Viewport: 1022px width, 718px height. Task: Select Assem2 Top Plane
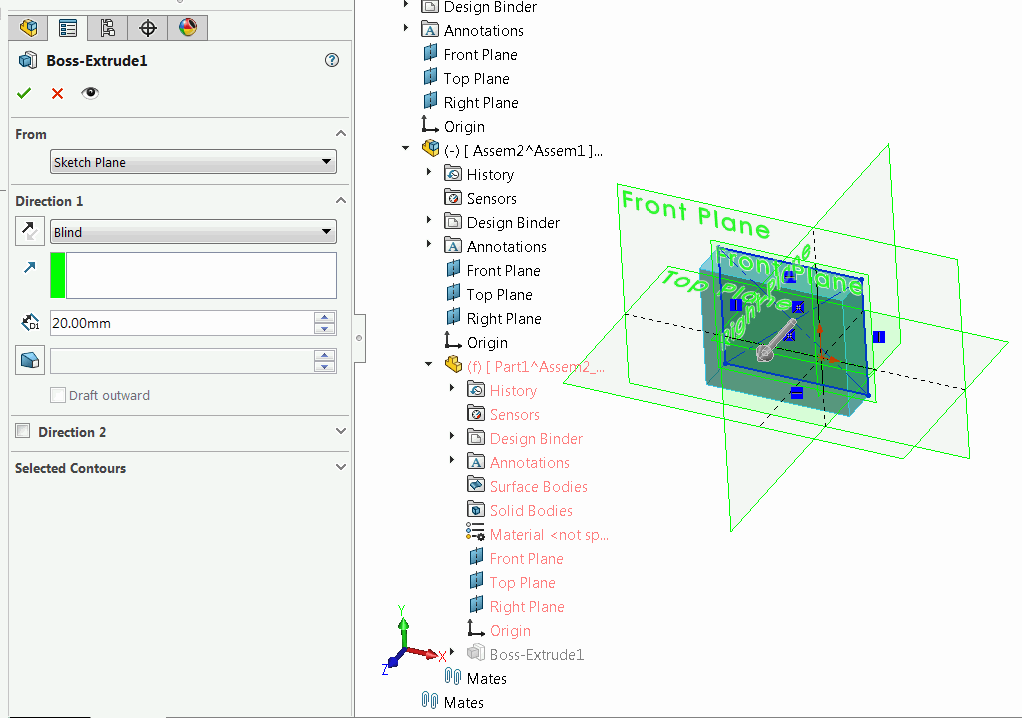tap(499, 295)
